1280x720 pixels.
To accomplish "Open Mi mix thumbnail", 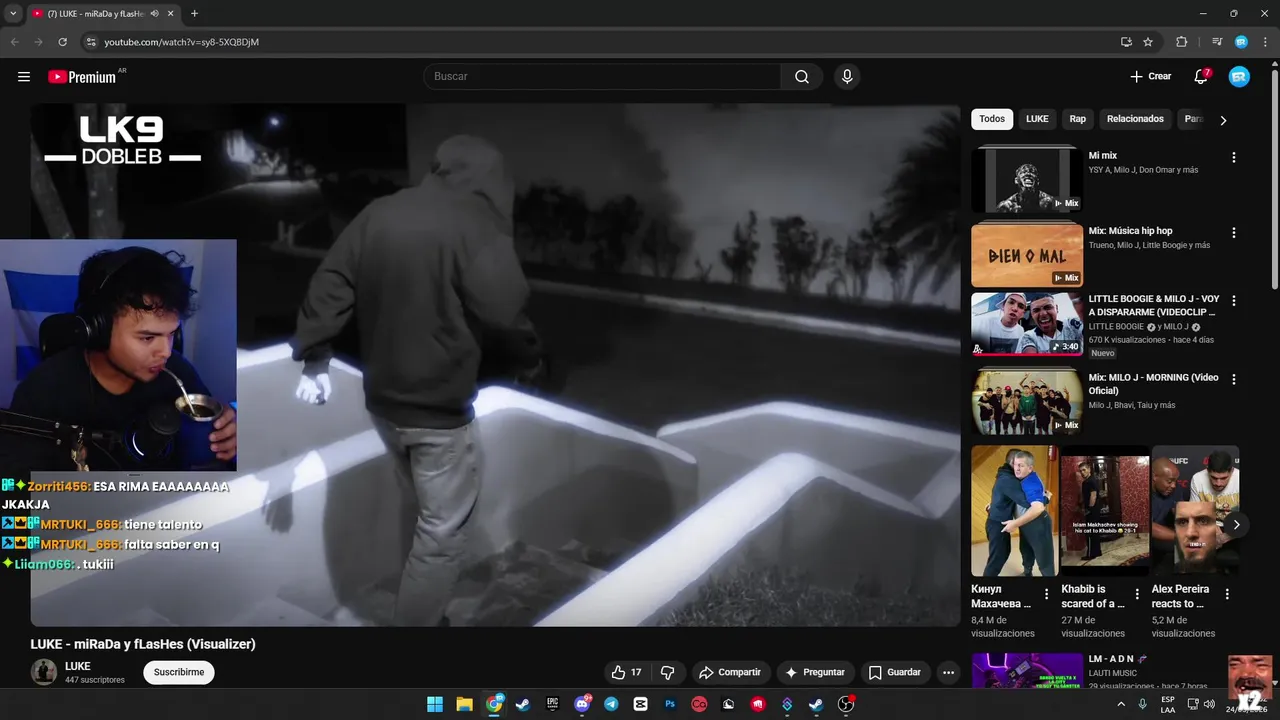I will [1027, 179].
